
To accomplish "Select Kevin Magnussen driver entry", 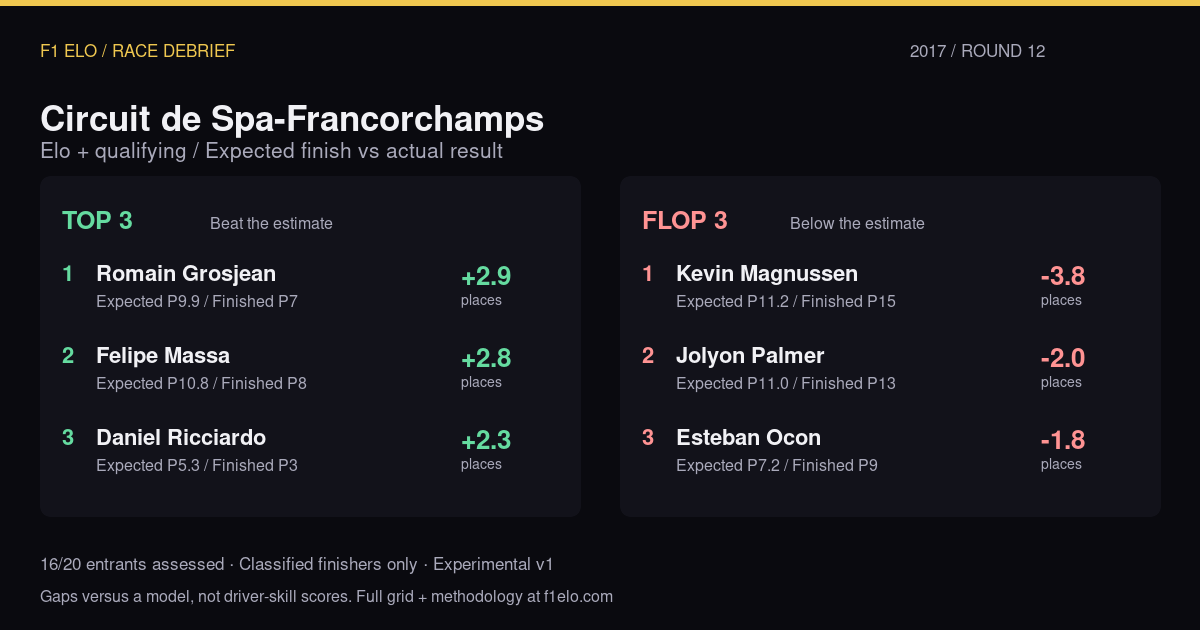I will tap(767, 274).
